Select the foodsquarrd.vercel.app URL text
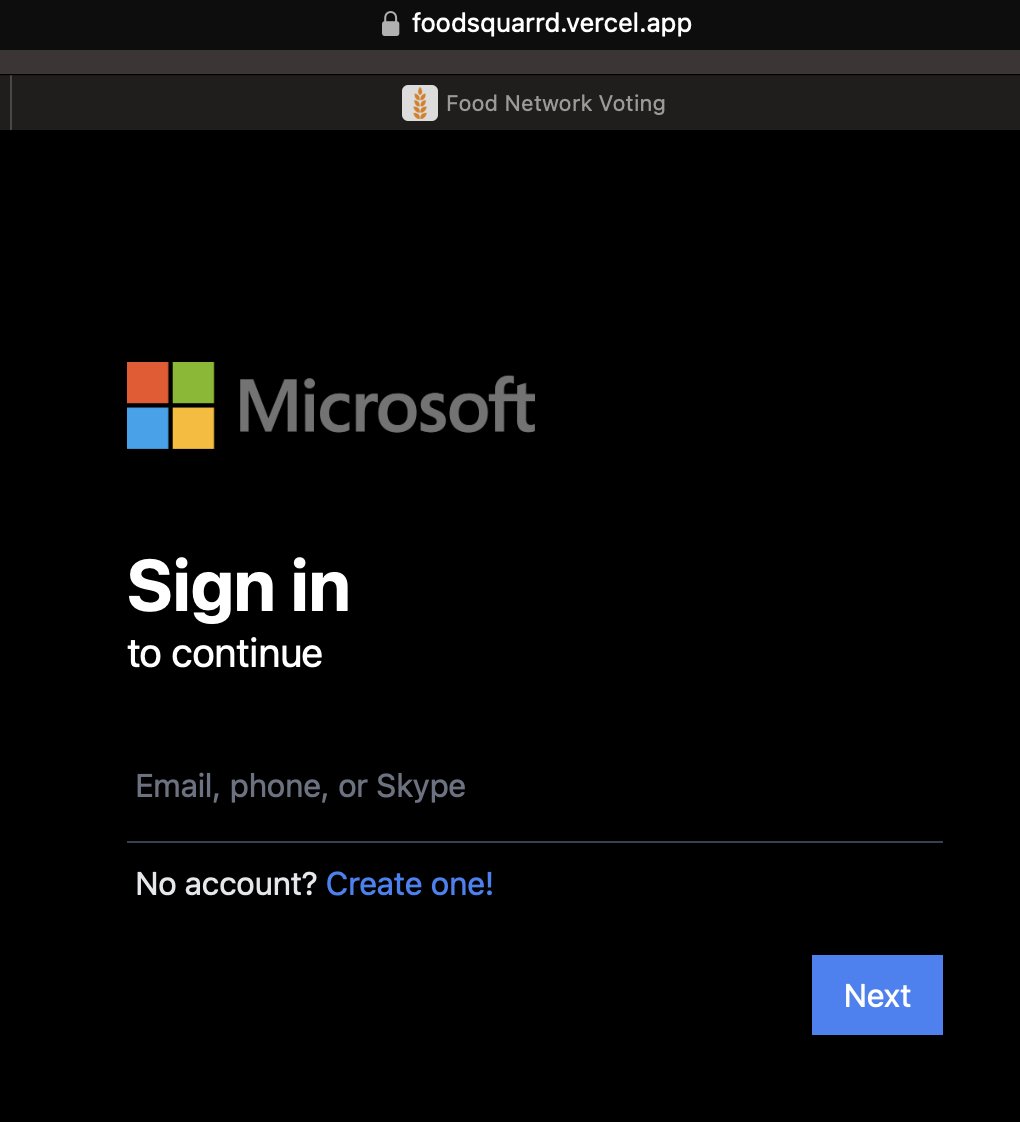 551,24
